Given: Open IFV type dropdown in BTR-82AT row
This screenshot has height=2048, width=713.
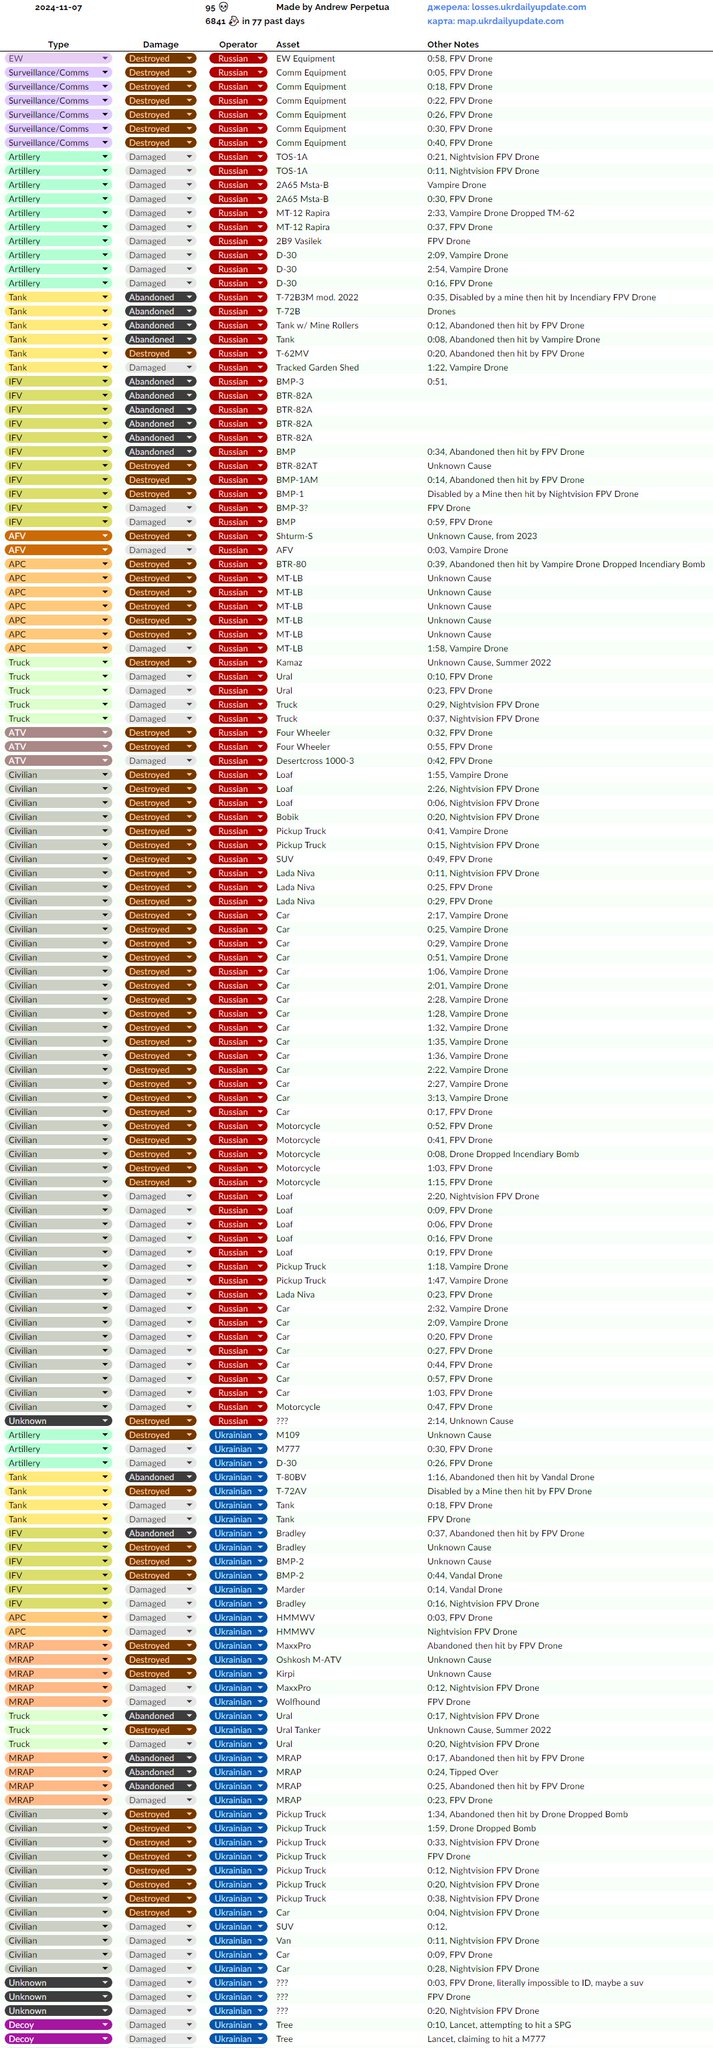Looking at the screenshot, I should (58, 466).
